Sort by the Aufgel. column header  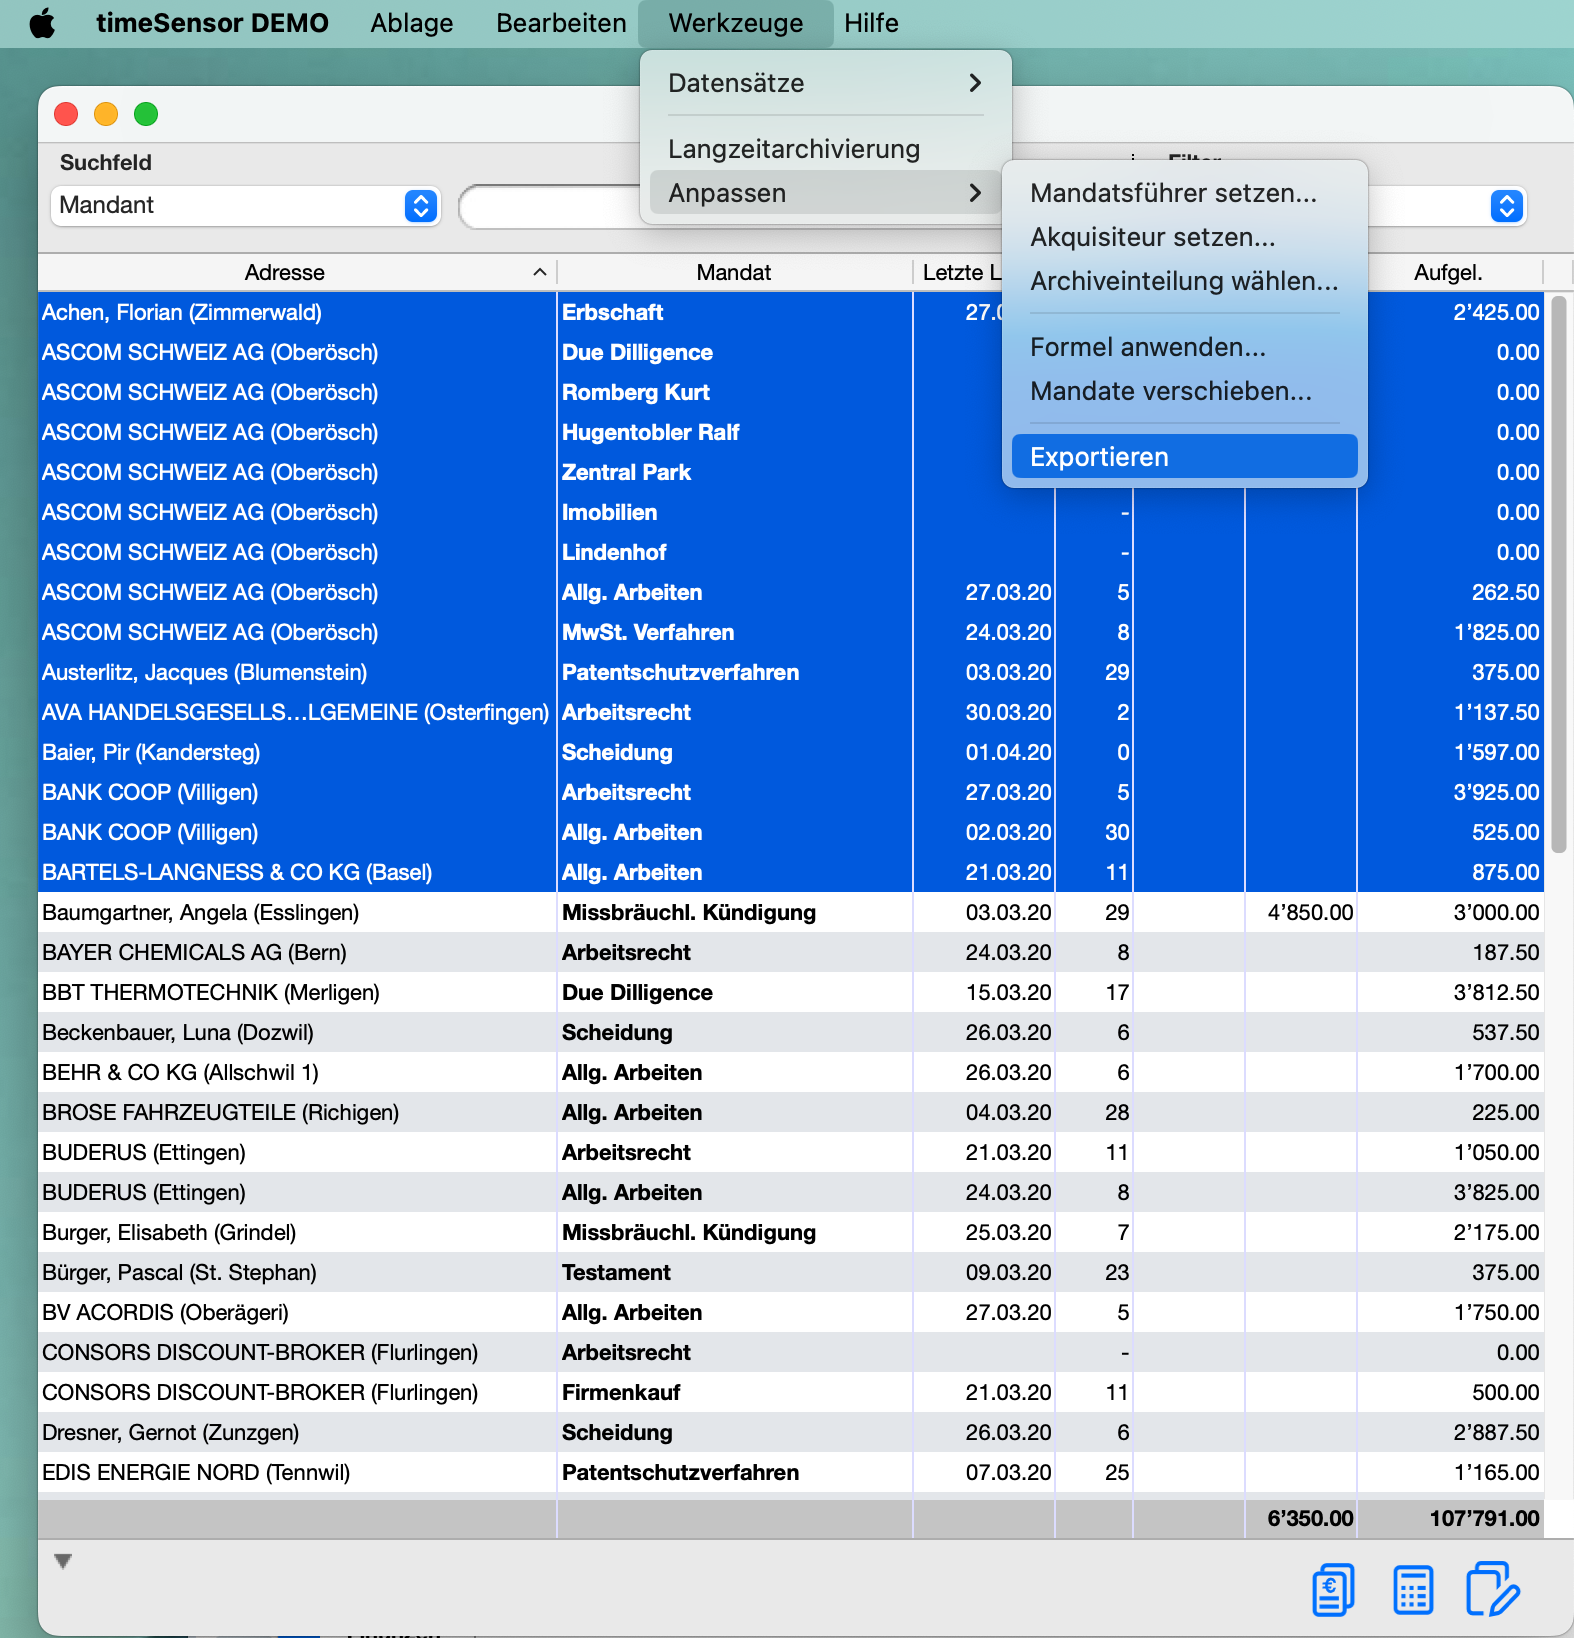pos(1448,272)
